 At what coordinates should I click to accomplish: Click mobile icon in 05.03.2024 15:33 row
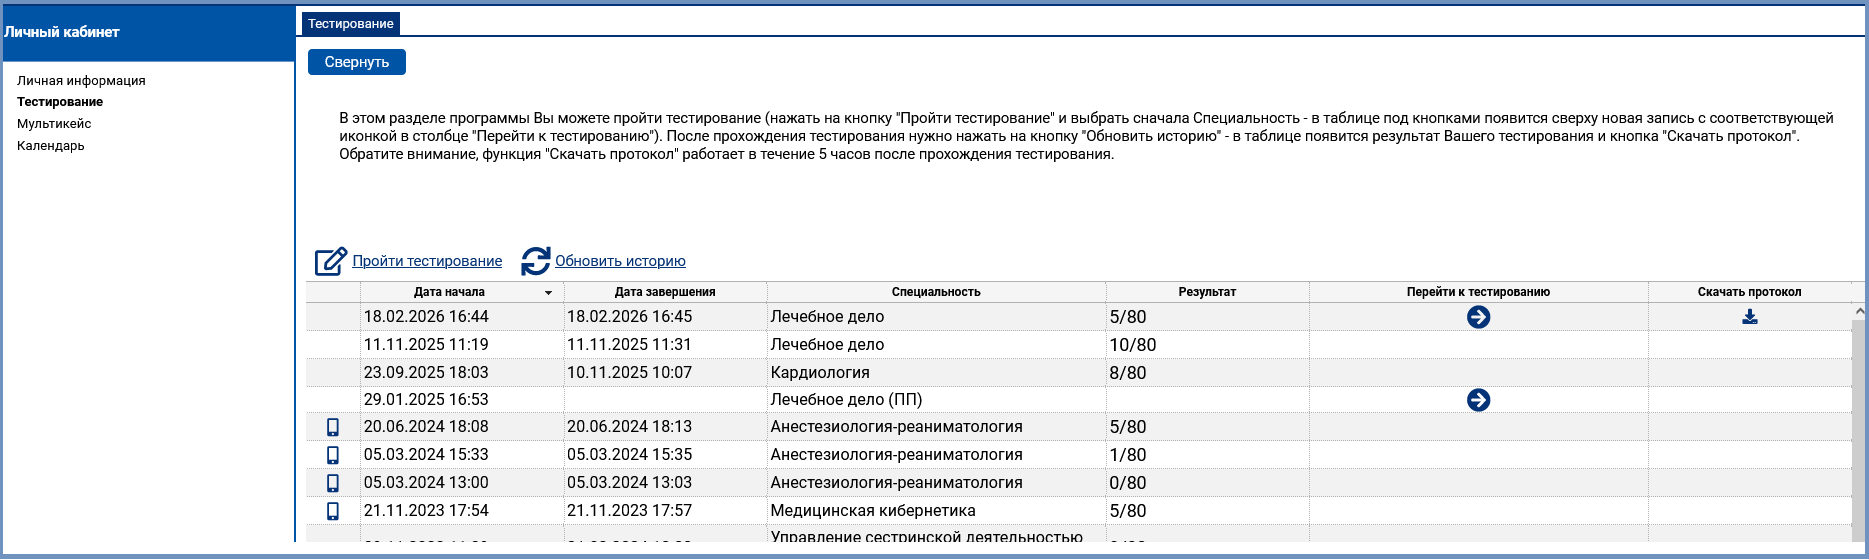point(333,455)
